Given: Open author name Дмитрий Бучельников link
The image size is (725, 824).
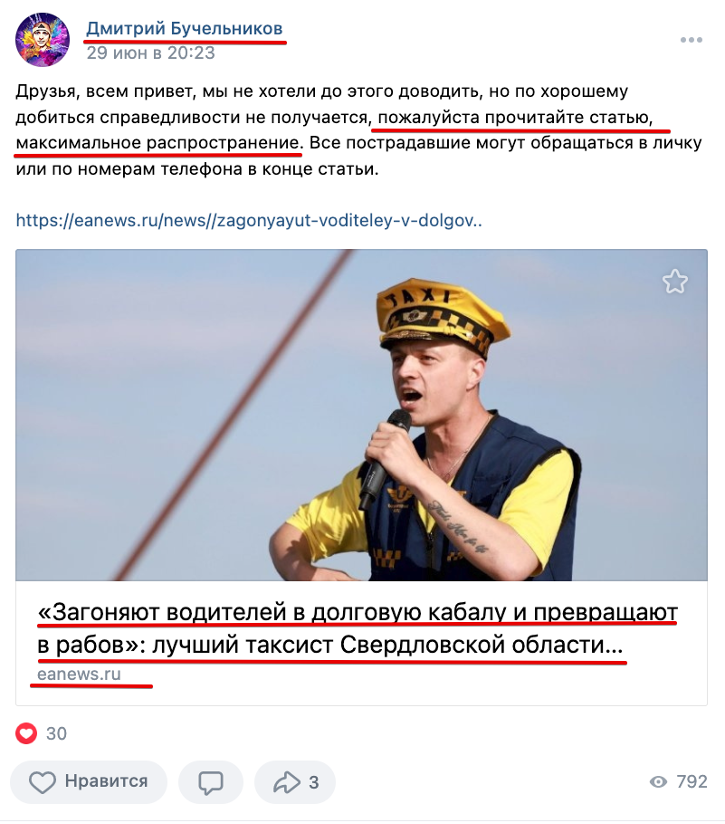Looking at the screenshot, I should tap(184, 28).
